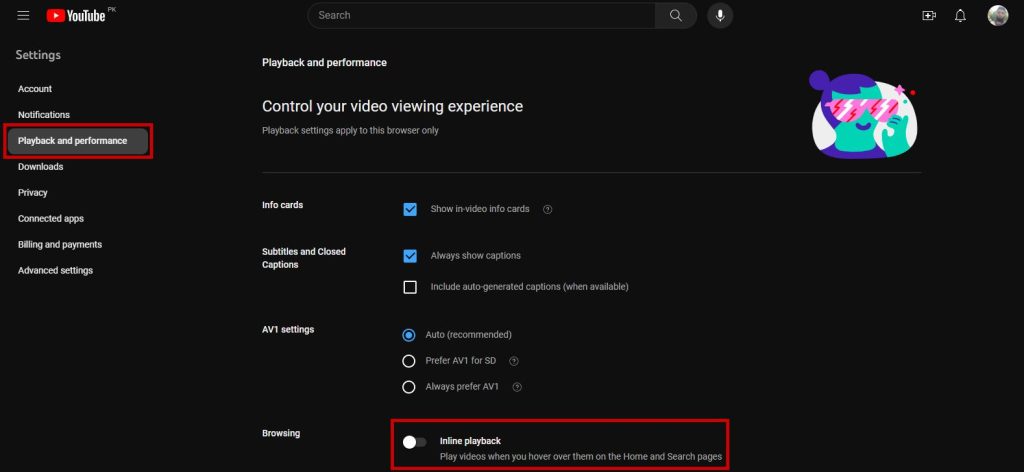This screenshot has width=1024, height=472.
Task: Click the YouTube logo
Action: click(x=75, y=16)
